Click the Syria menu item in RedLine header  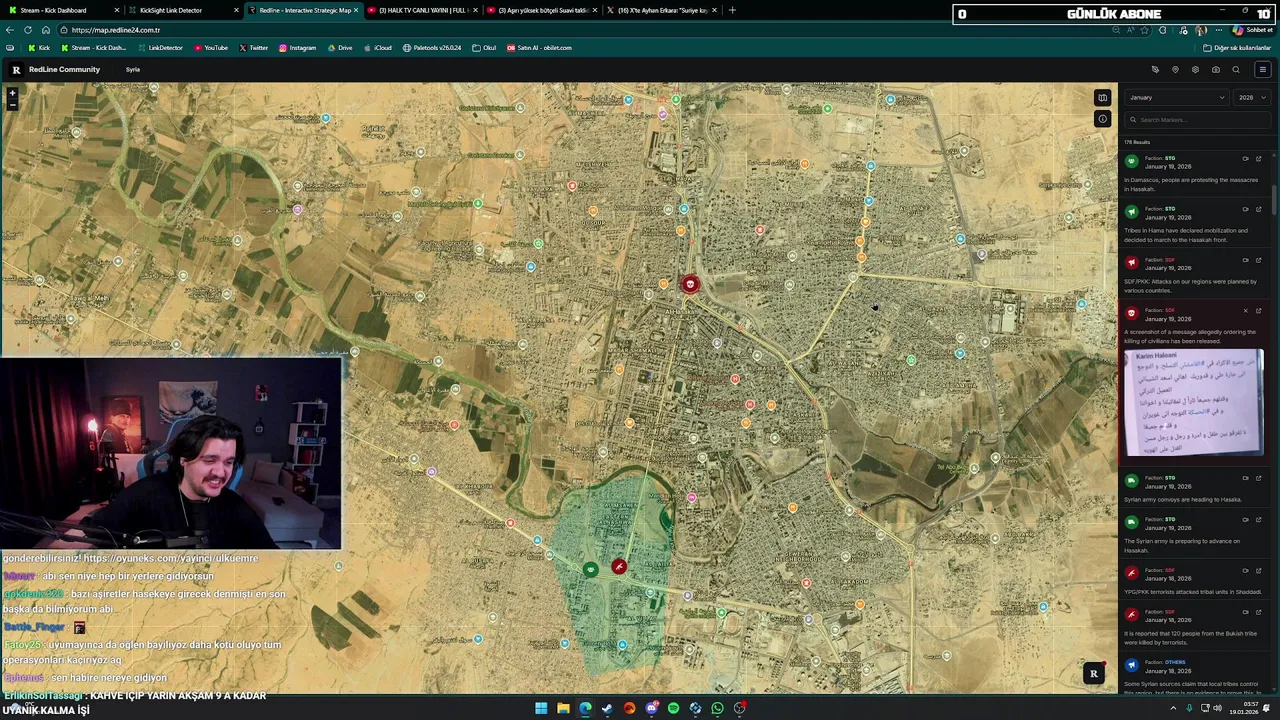click(133, 70)
